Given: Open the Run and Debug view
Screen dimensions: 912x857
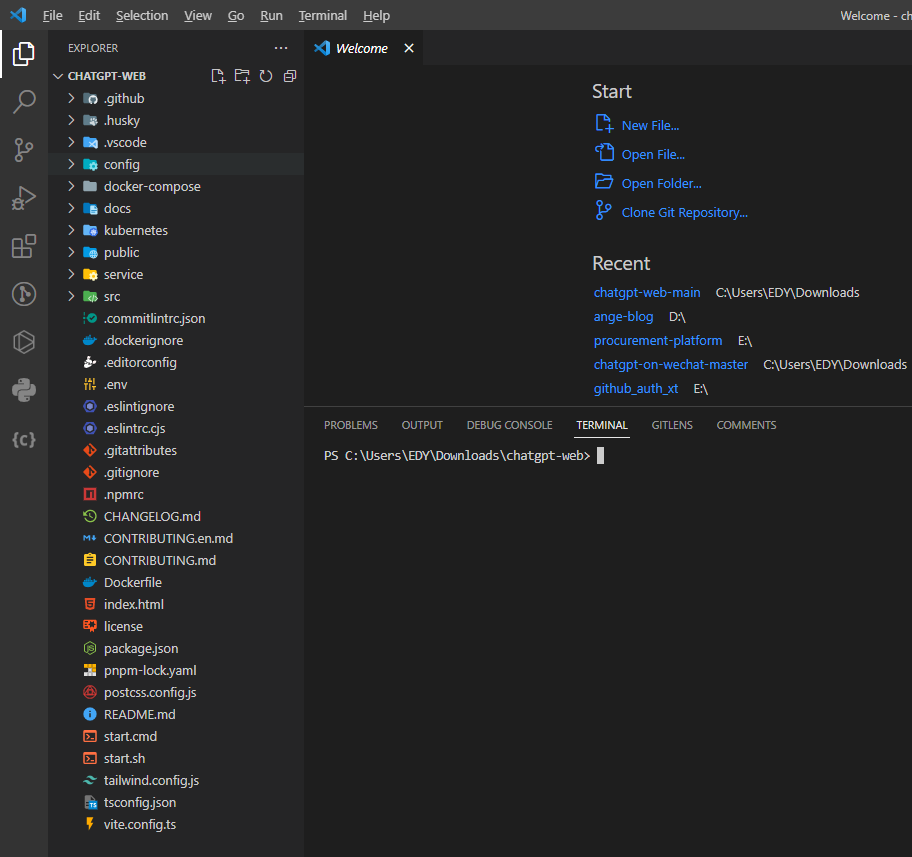Looking at the screenshot, I should pyautogui.click(x=24, y=198).
